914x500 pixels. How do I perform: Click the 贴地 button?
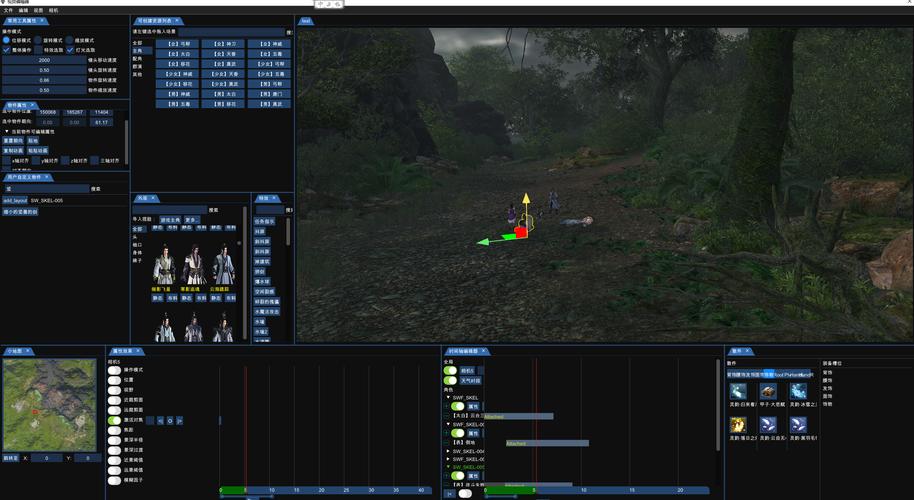tap(33, 140)
